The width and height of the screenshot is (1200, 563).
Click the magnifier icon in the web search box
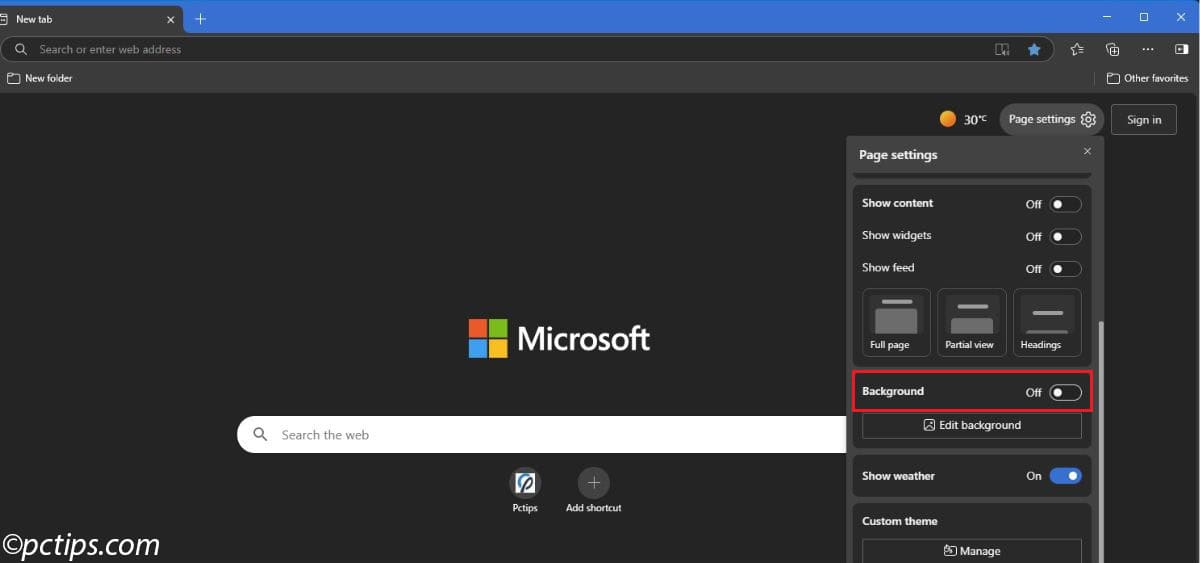tap(261, 434)
